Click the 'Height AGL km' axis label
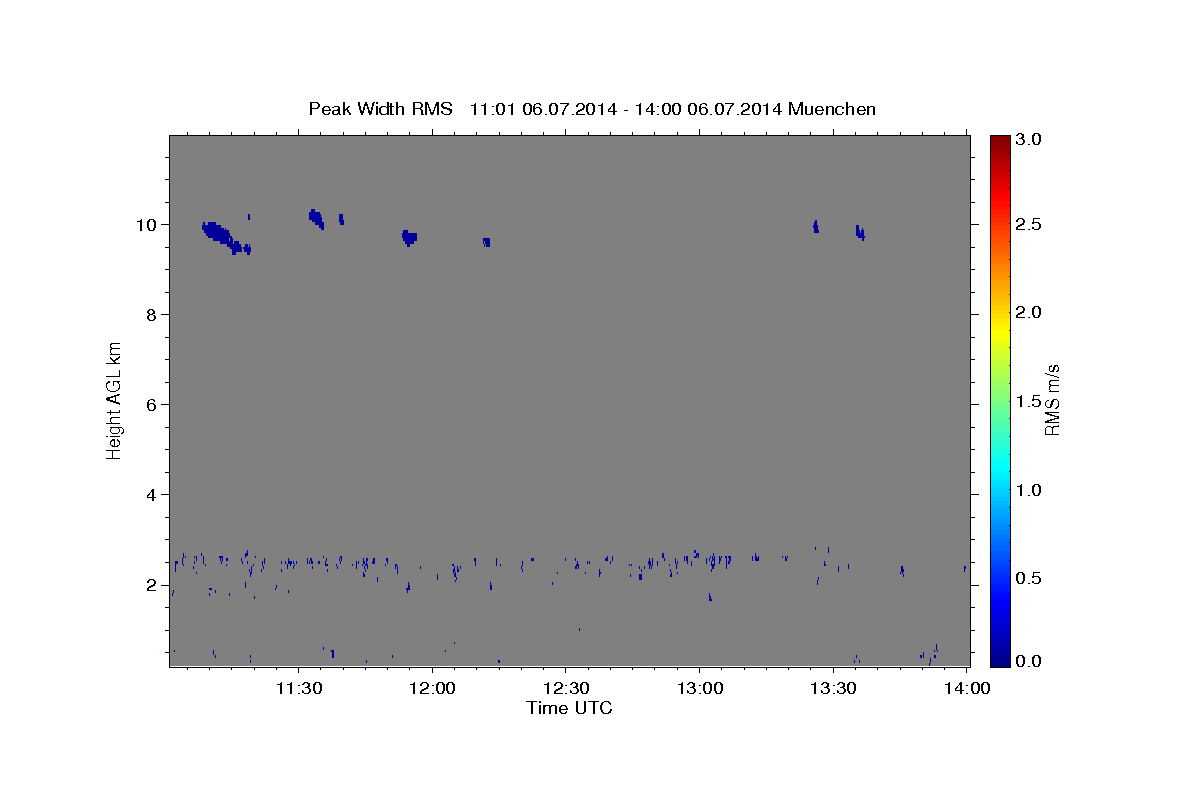The width and height of the screenshot is (1200, 800). pos(115,400)
